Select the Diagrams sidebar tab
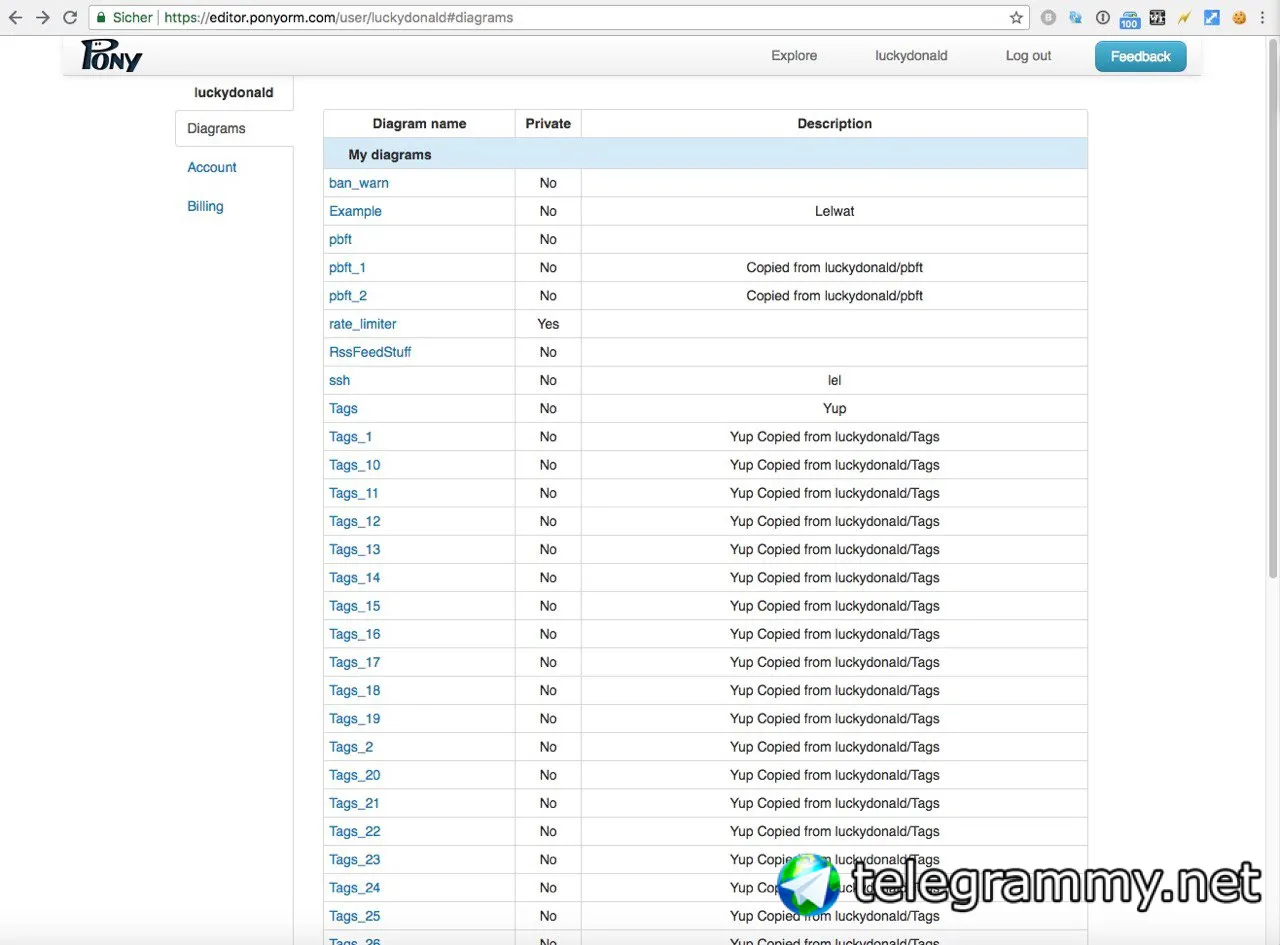Screen dimensions: 1280x945 [x=234, y=129]
